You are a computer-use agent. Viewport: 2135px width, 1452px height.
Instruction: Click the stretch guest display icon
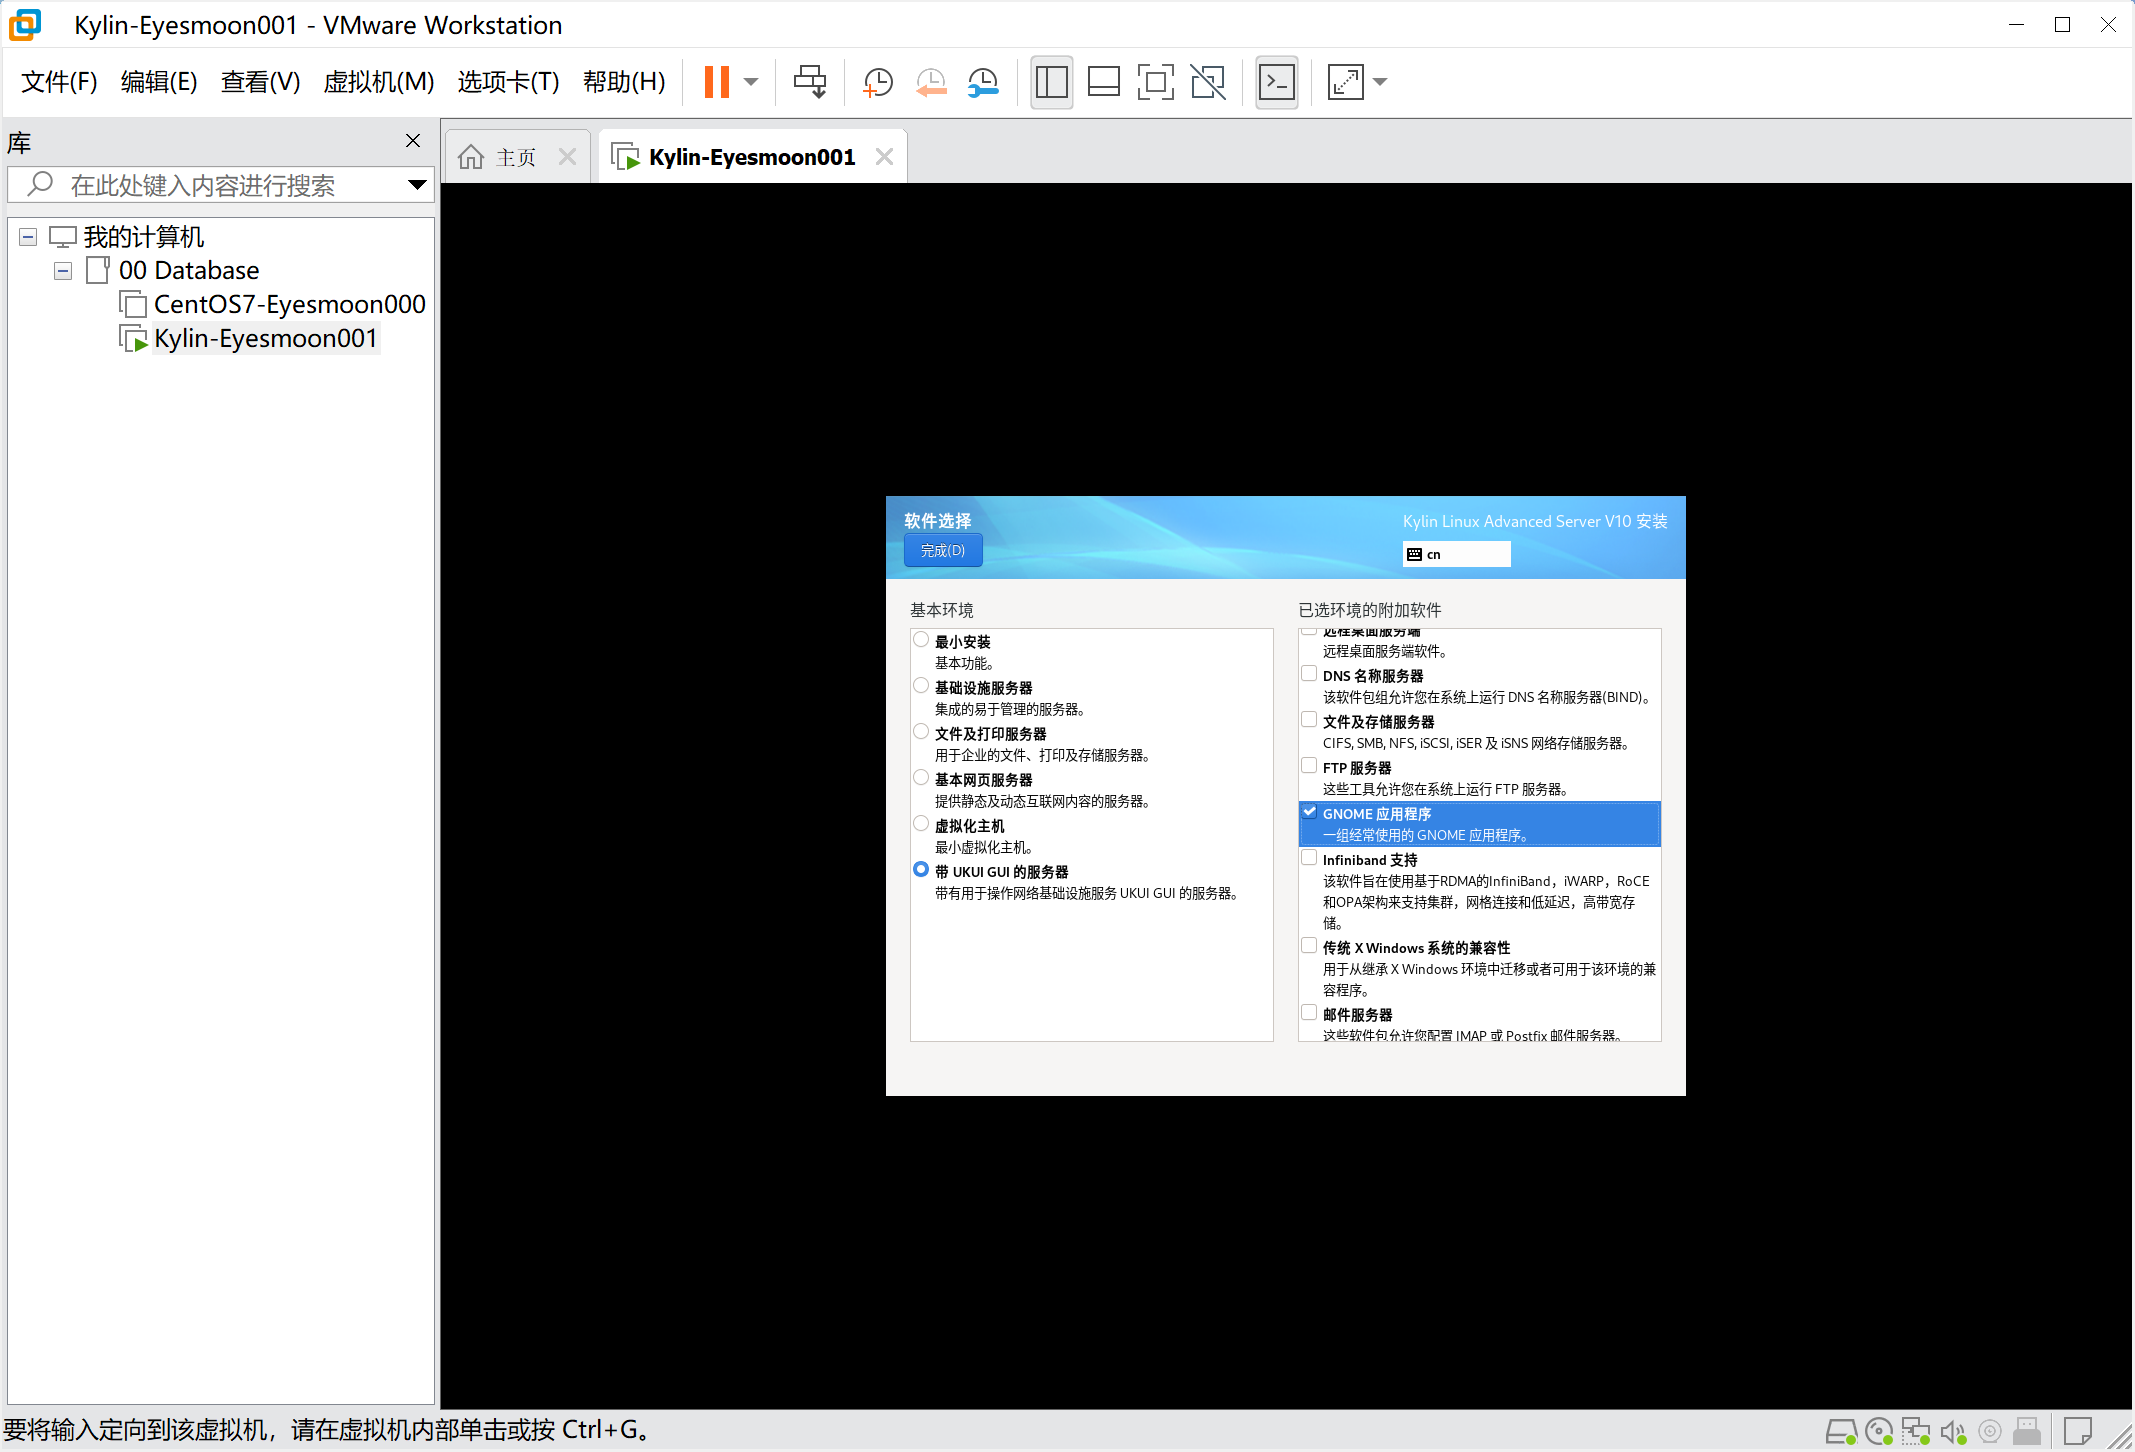click(1345, 82)
